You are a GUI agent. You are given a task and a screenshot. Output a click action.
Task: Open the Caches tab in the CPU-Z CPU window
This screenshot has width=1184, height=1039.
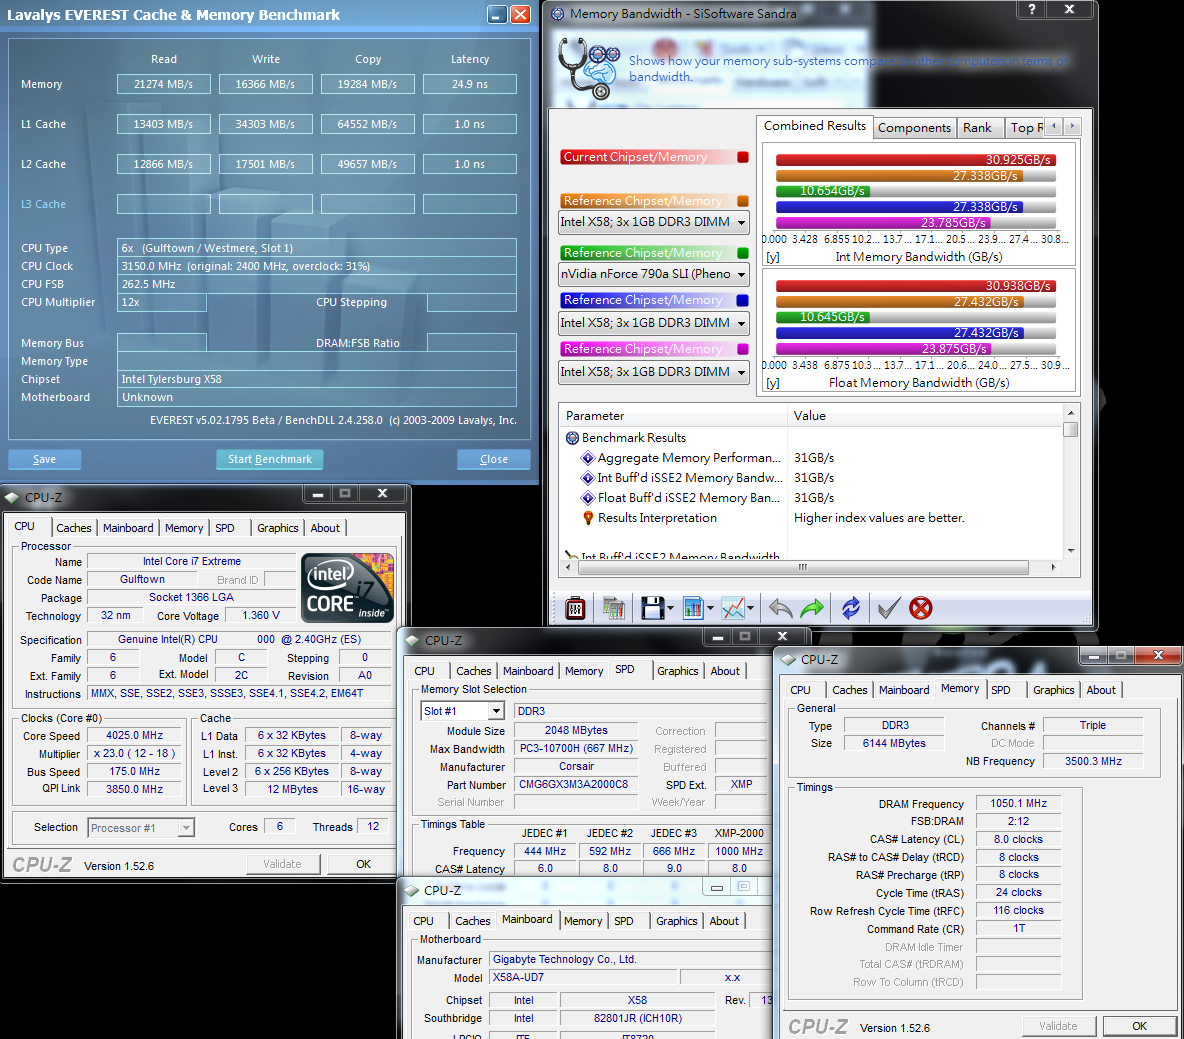(x=73, y=528)
